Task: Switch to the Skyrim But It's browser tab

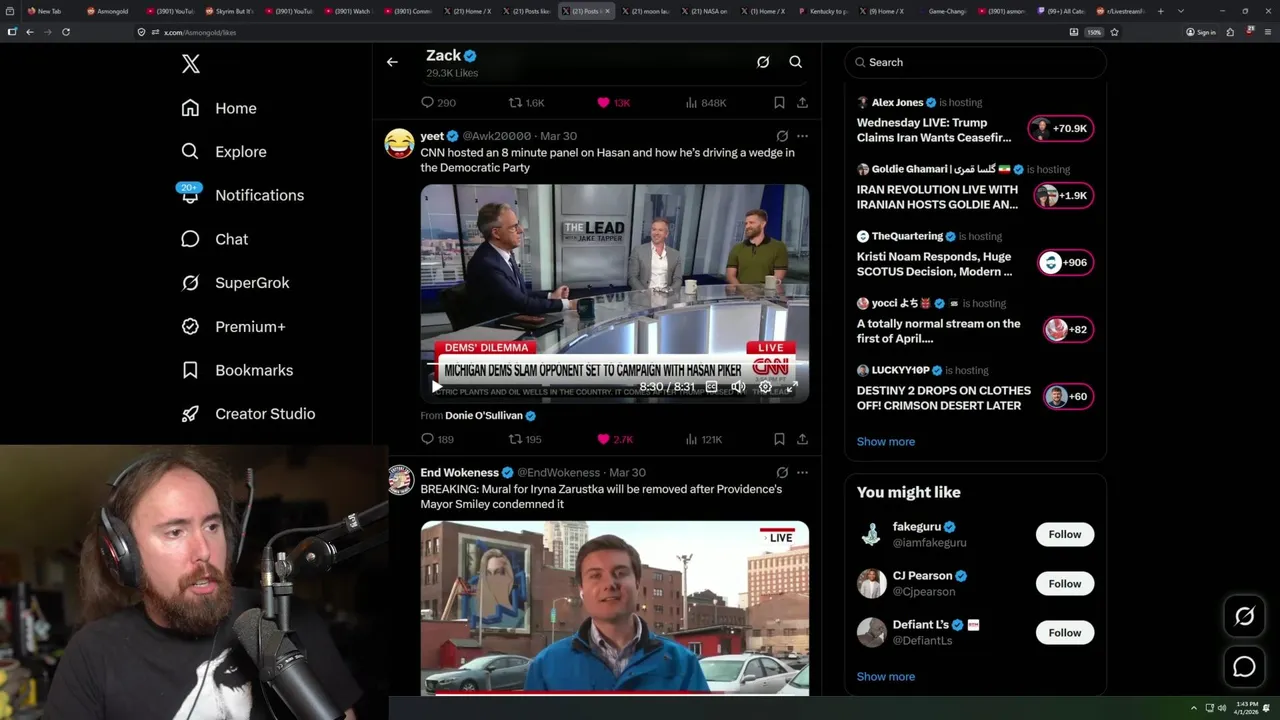Action: 229,11
